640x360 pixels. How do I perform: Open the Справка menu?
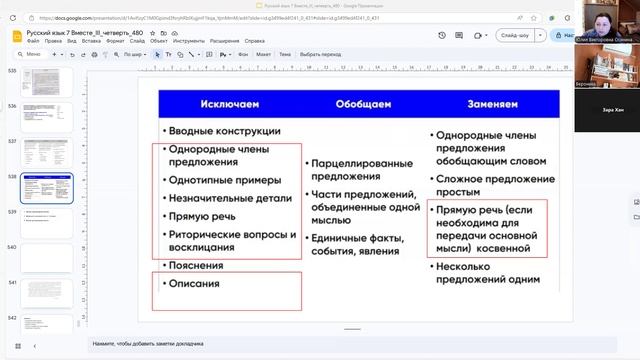click(x=255, y=41)
